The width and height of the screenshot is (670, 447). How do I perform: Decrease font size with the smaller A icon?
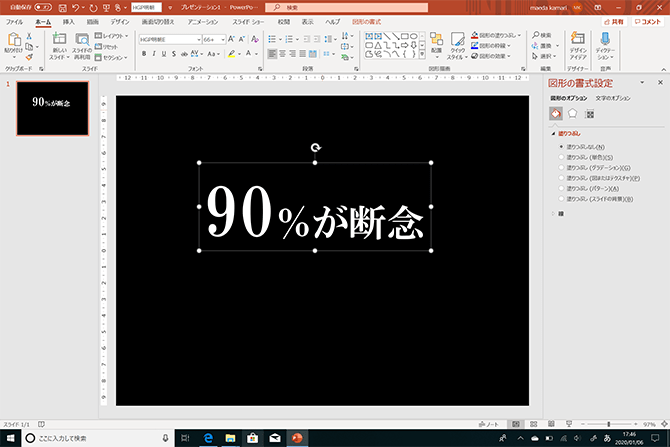(242, 39)
